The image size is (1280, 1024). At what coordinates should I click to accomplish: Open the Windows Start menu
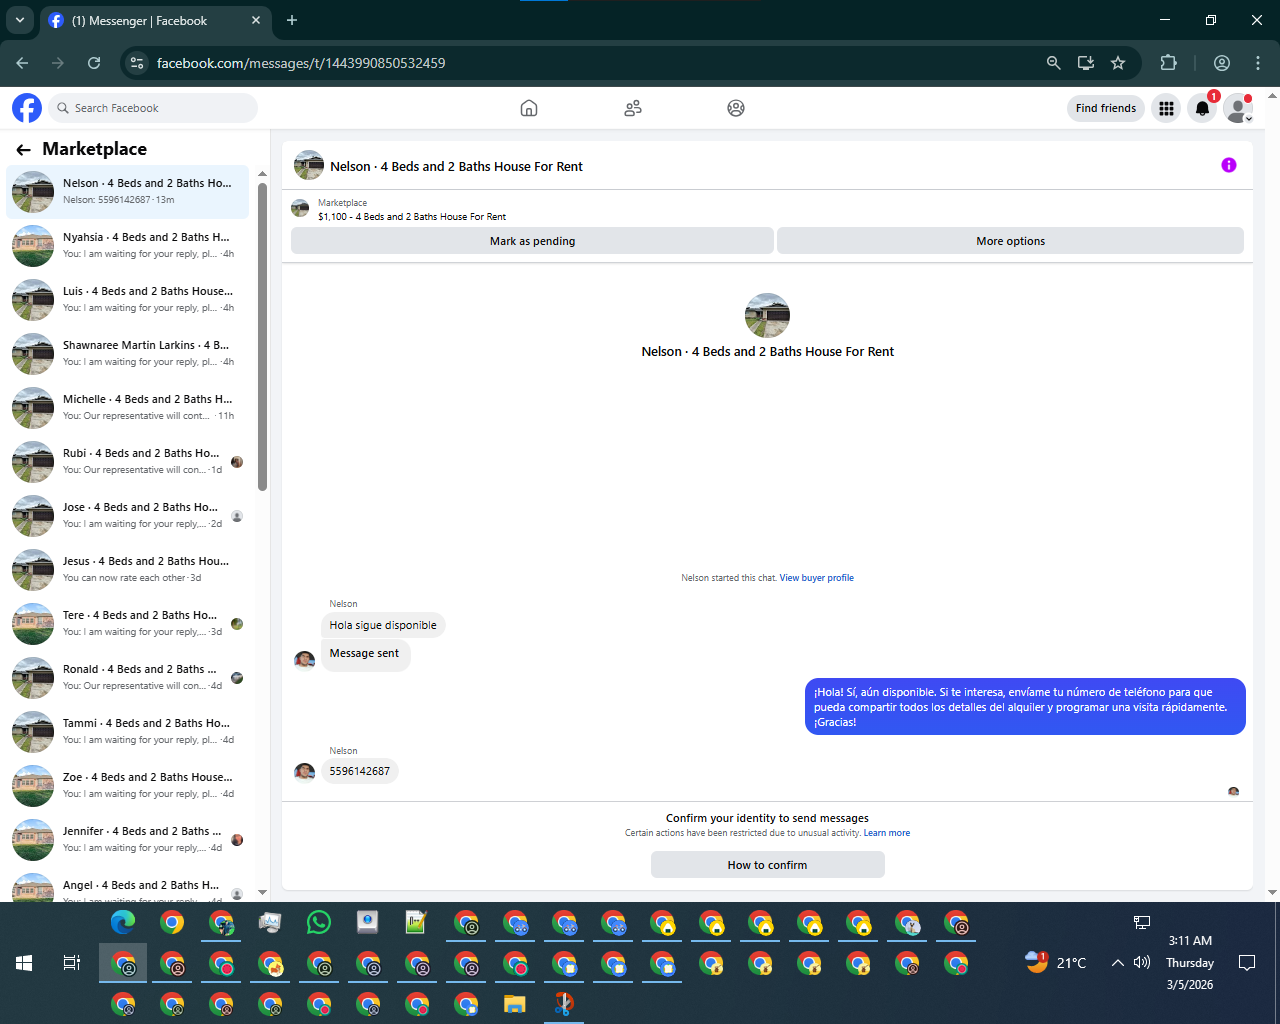pos(24,963)
